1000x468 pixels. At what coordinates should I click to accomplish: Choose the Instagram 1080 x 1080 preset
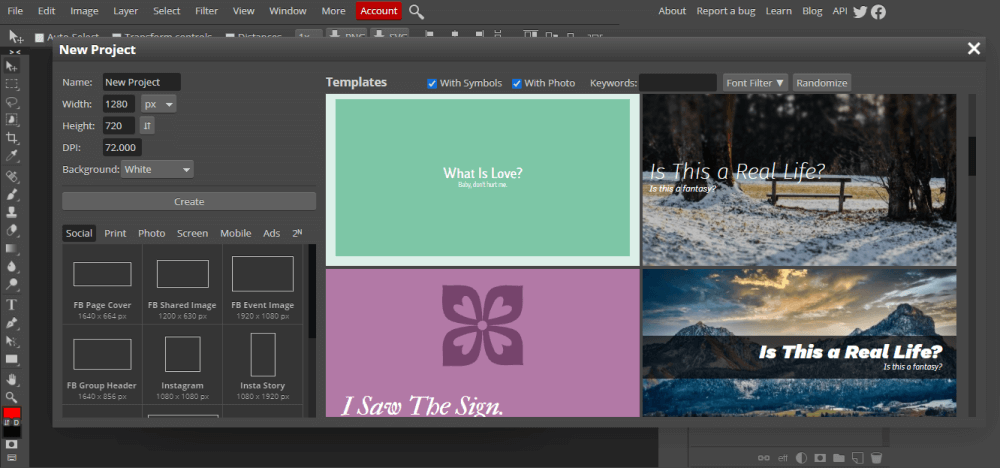coord(182,363)
